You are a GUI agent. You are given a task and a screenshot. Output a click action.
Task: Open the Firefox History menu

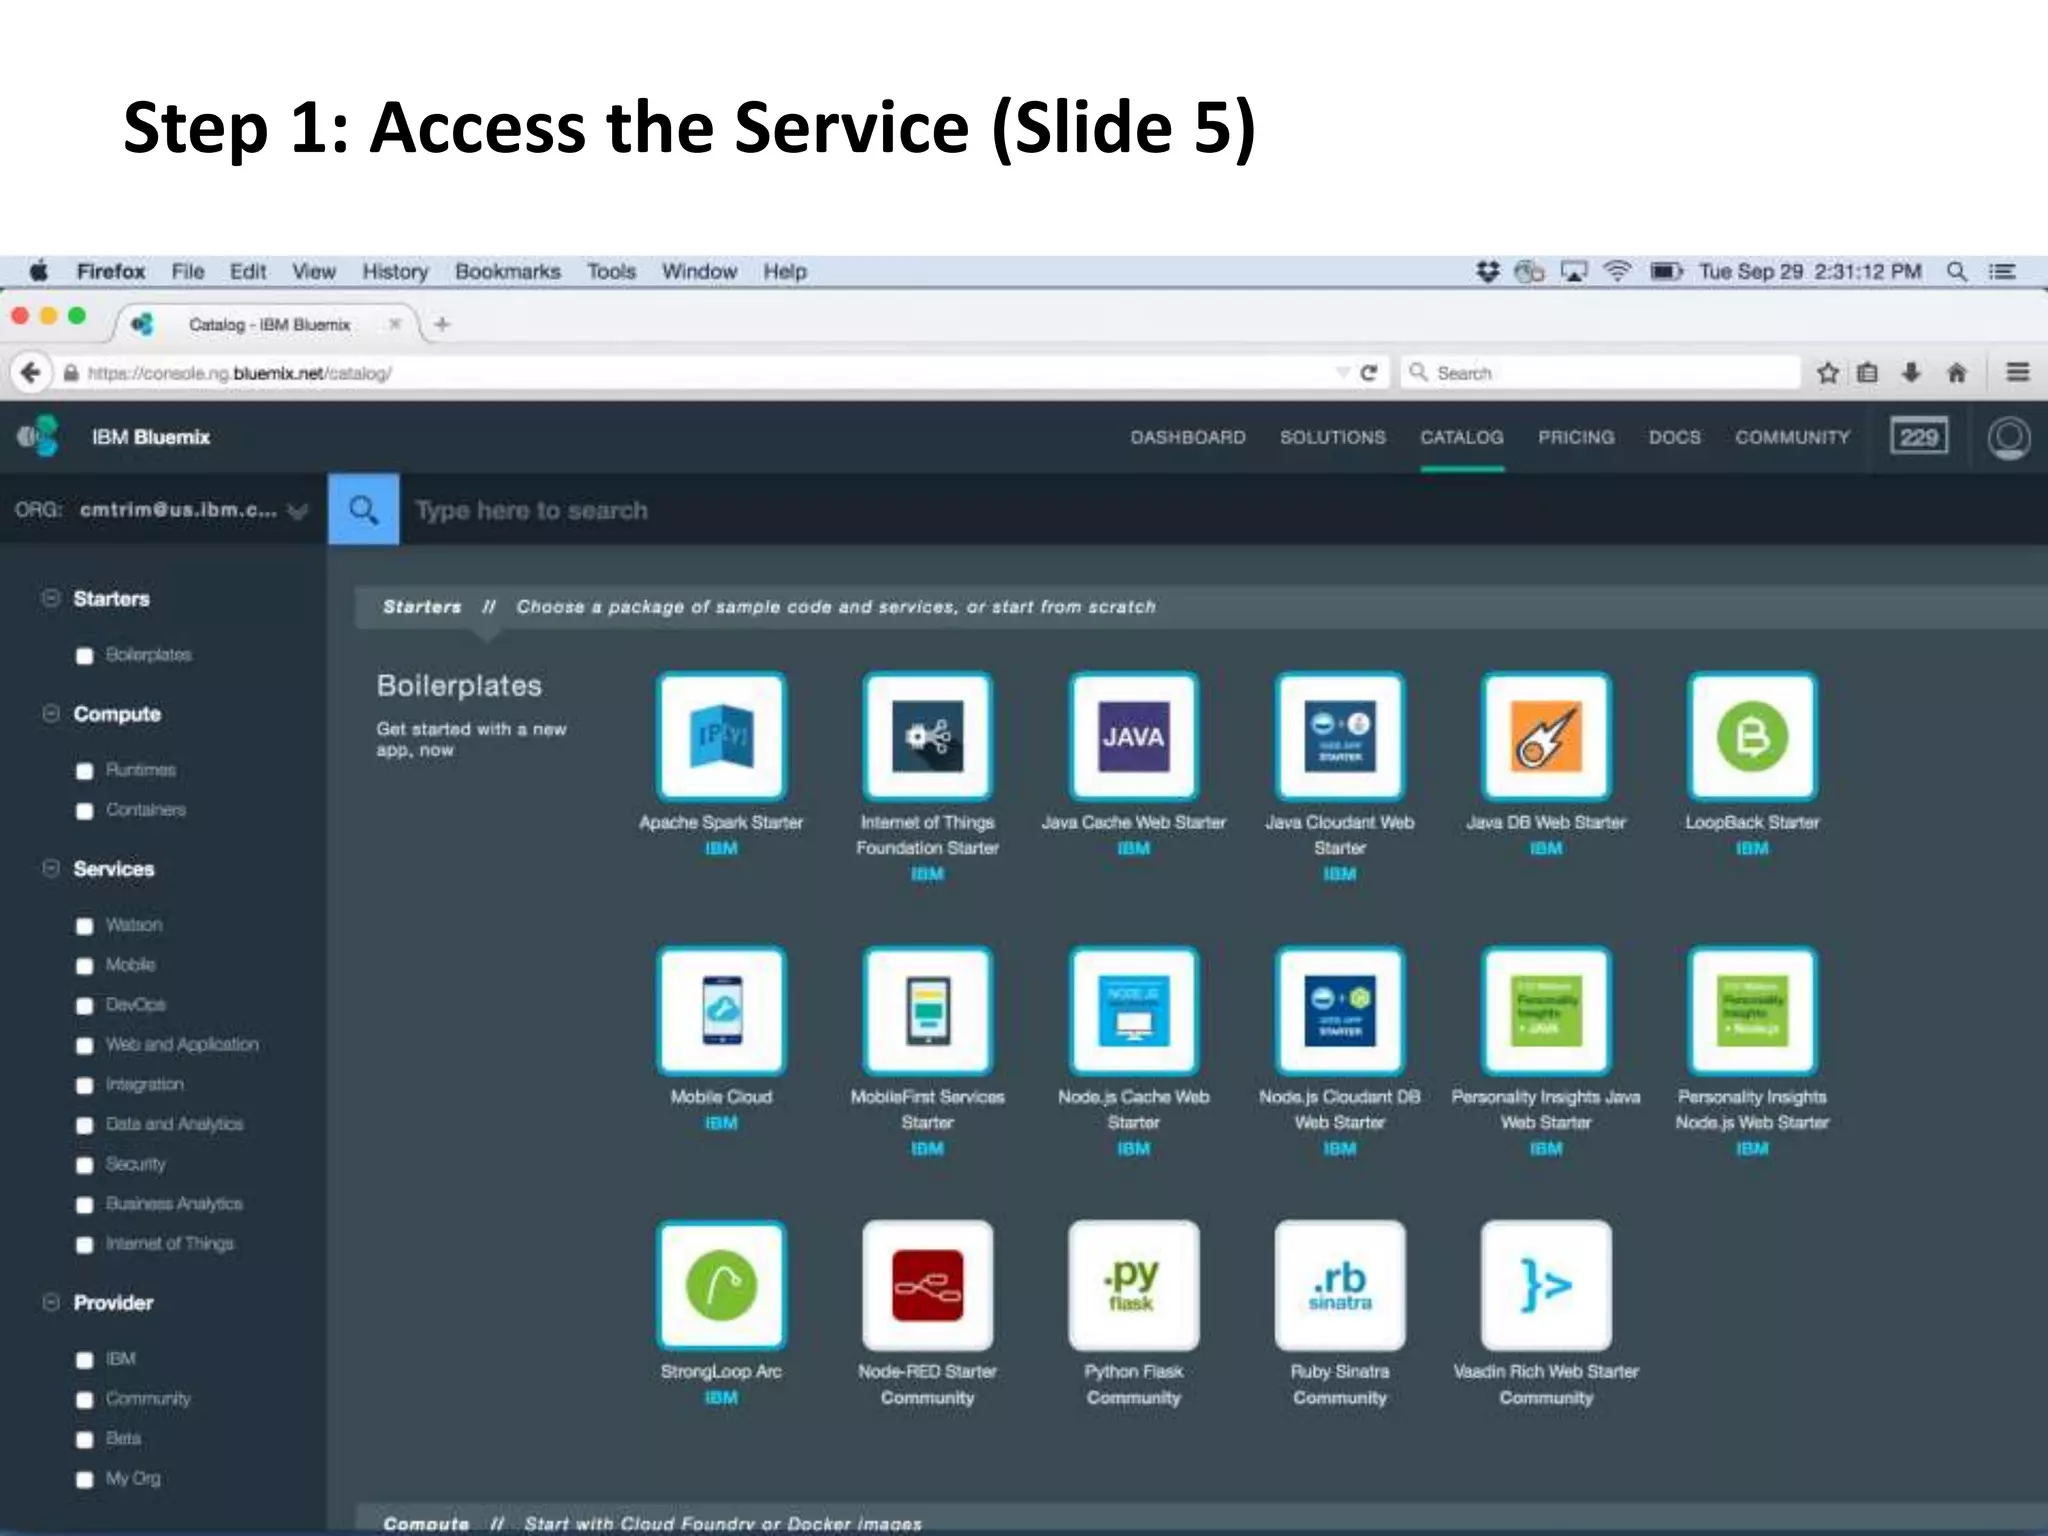point(395,271)
